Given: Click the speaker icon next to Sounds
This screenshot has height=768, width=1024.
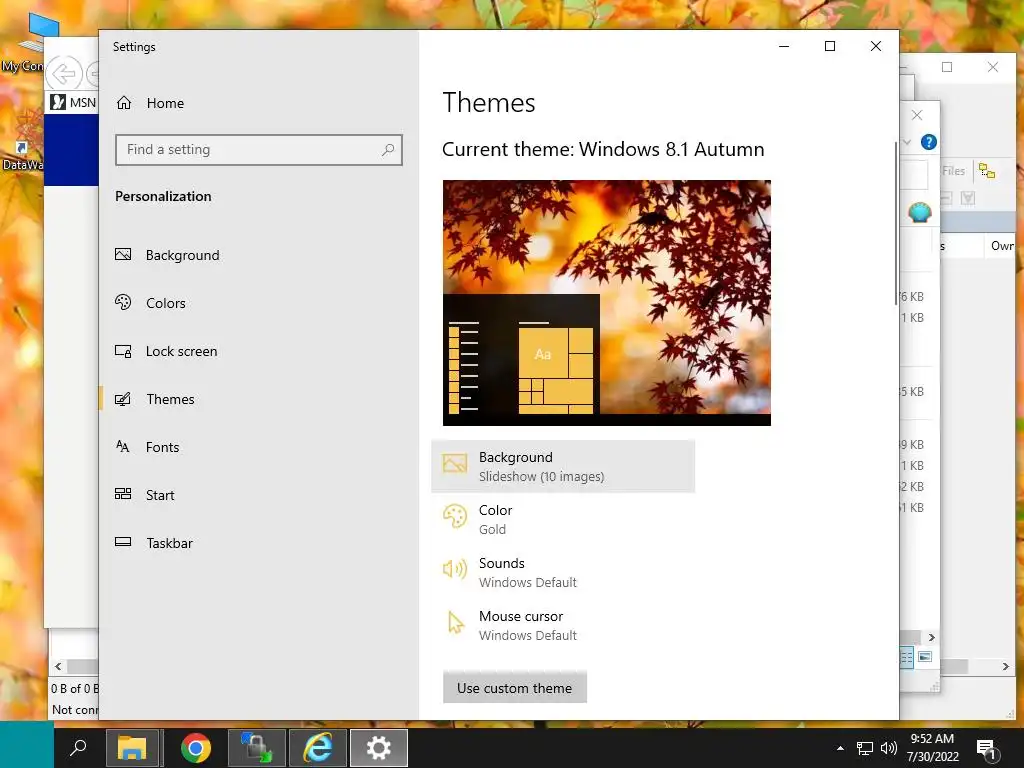Looking at the screenshot, I should [x=455, y=569].
